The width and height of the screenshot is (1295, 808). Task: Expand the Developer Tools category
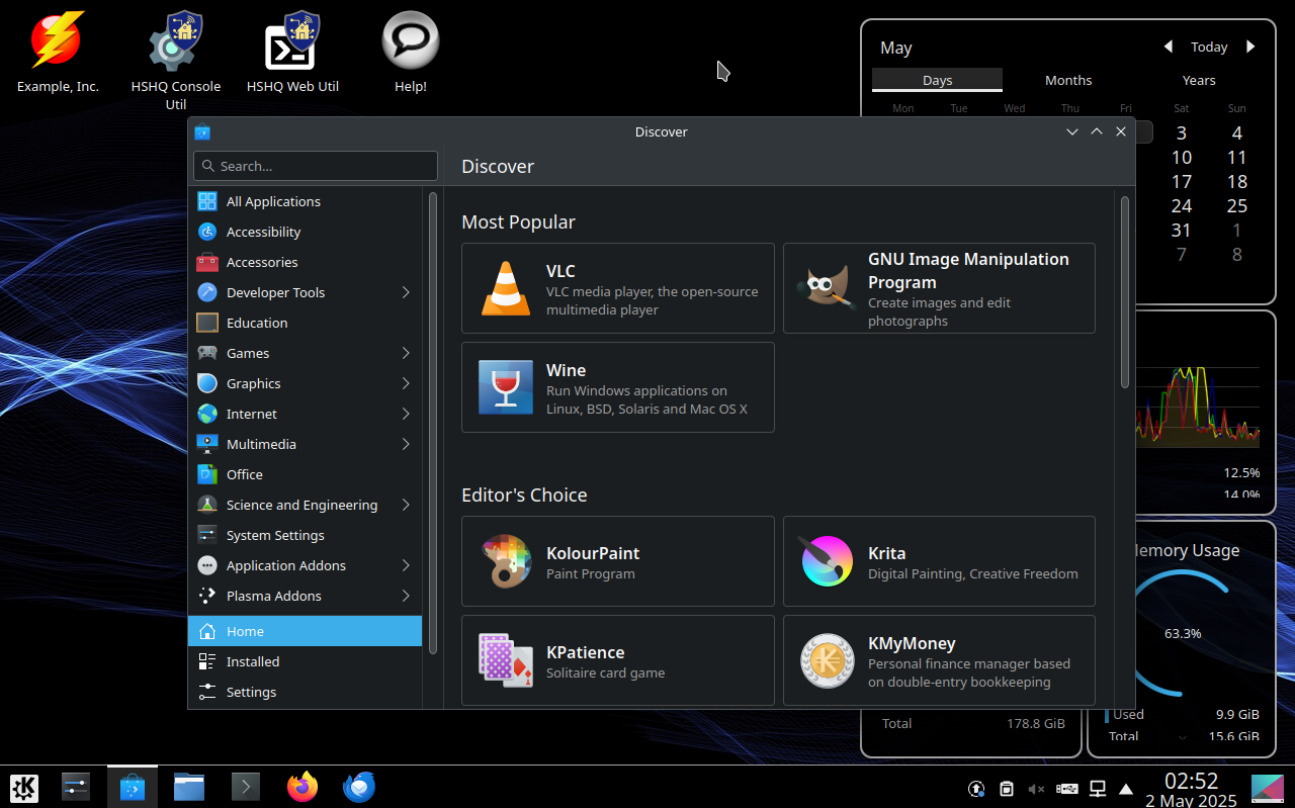406,292
